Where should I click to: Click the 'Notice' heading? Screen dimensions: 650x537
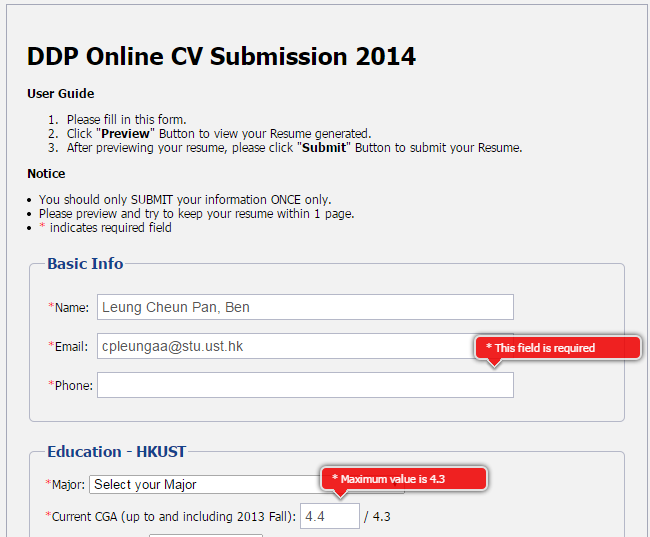[x=46, y=173]
